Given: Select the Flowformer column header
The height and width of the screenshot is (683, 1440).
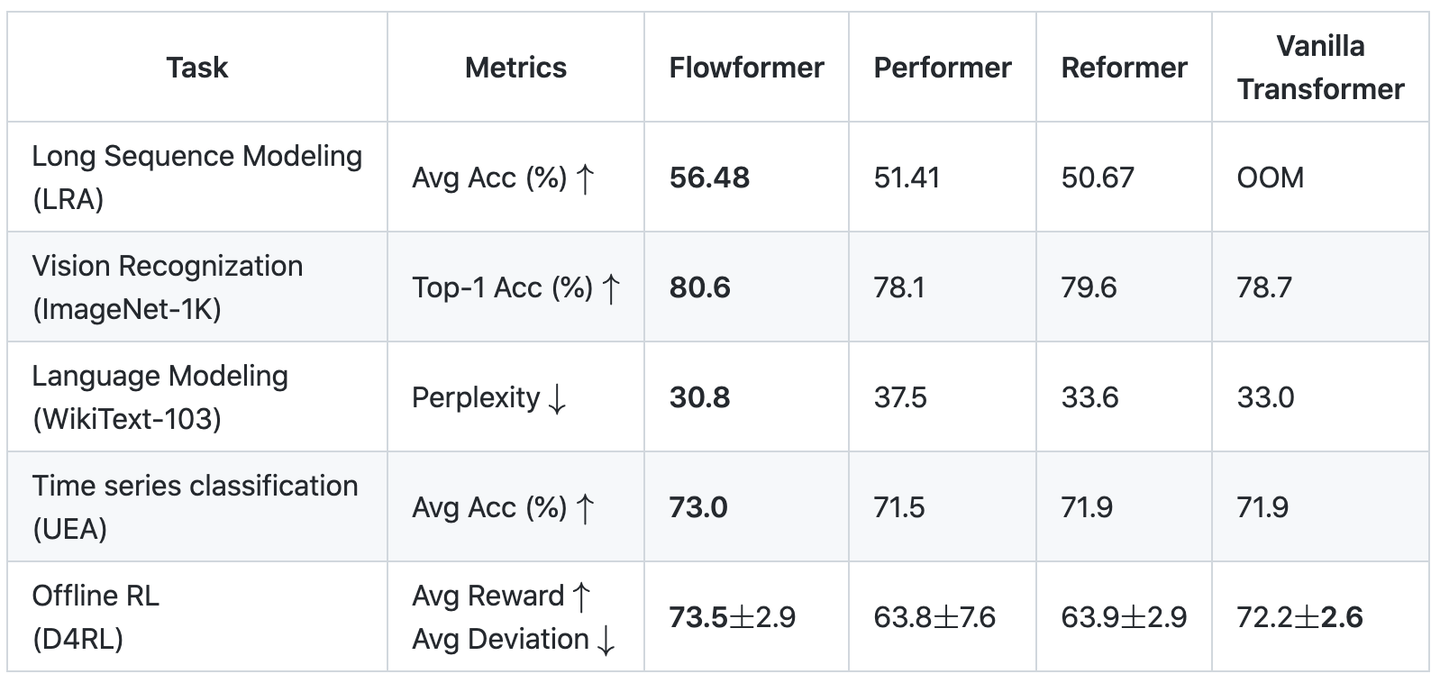Looking at the screenshot, I should 746,67.
